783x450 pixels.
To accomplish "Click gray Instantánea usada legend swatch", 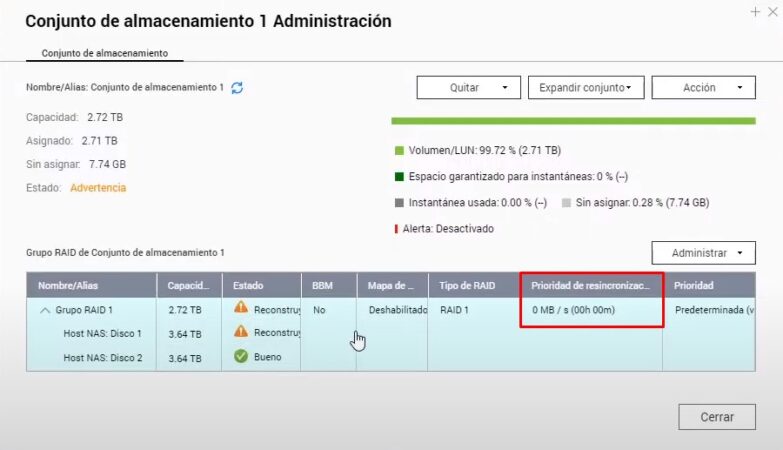I will [399, 203].
